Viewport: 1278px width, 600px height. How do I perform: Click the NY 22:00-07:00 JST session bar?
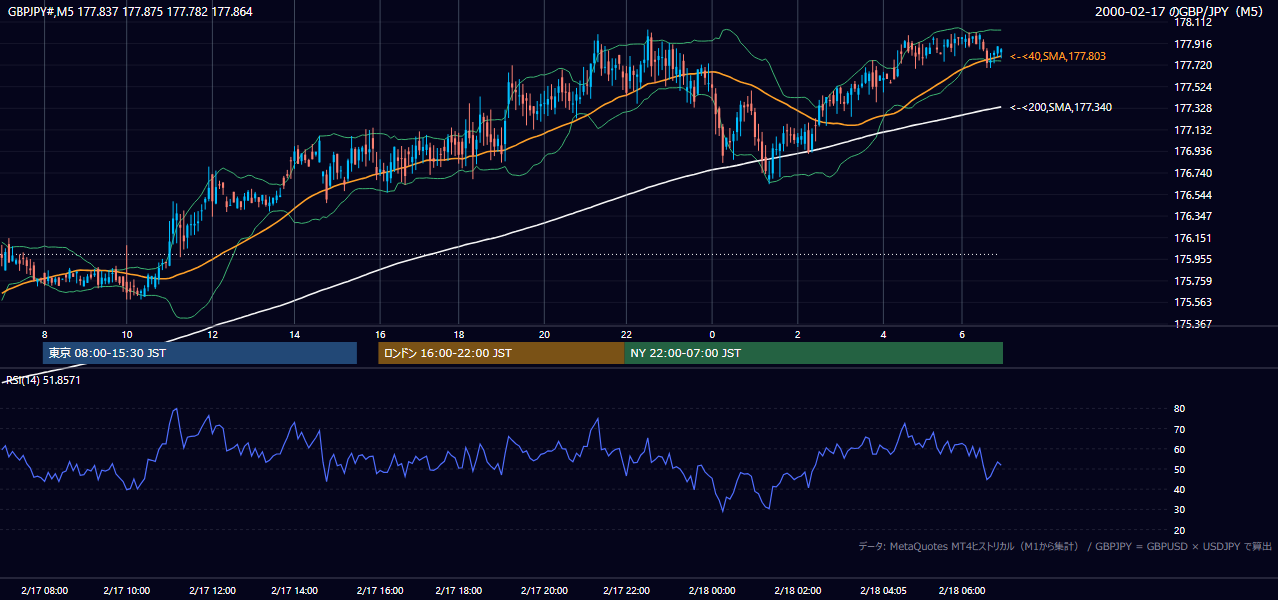pos(813,353)
